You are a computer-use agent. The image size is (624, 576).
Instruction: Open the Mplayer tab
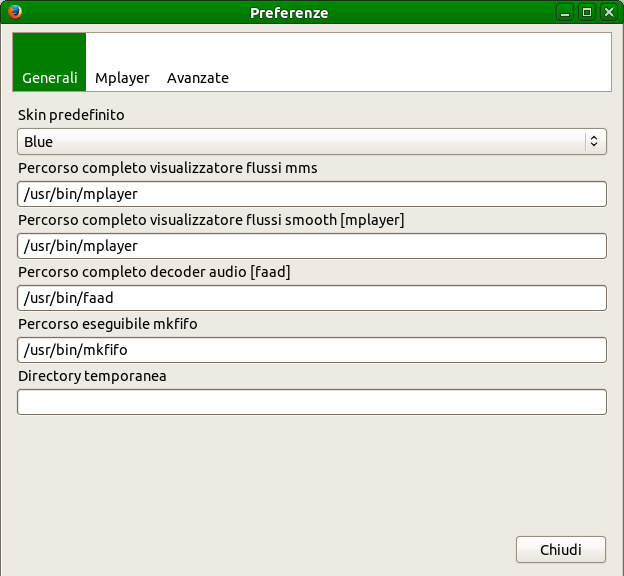point(122,77)
